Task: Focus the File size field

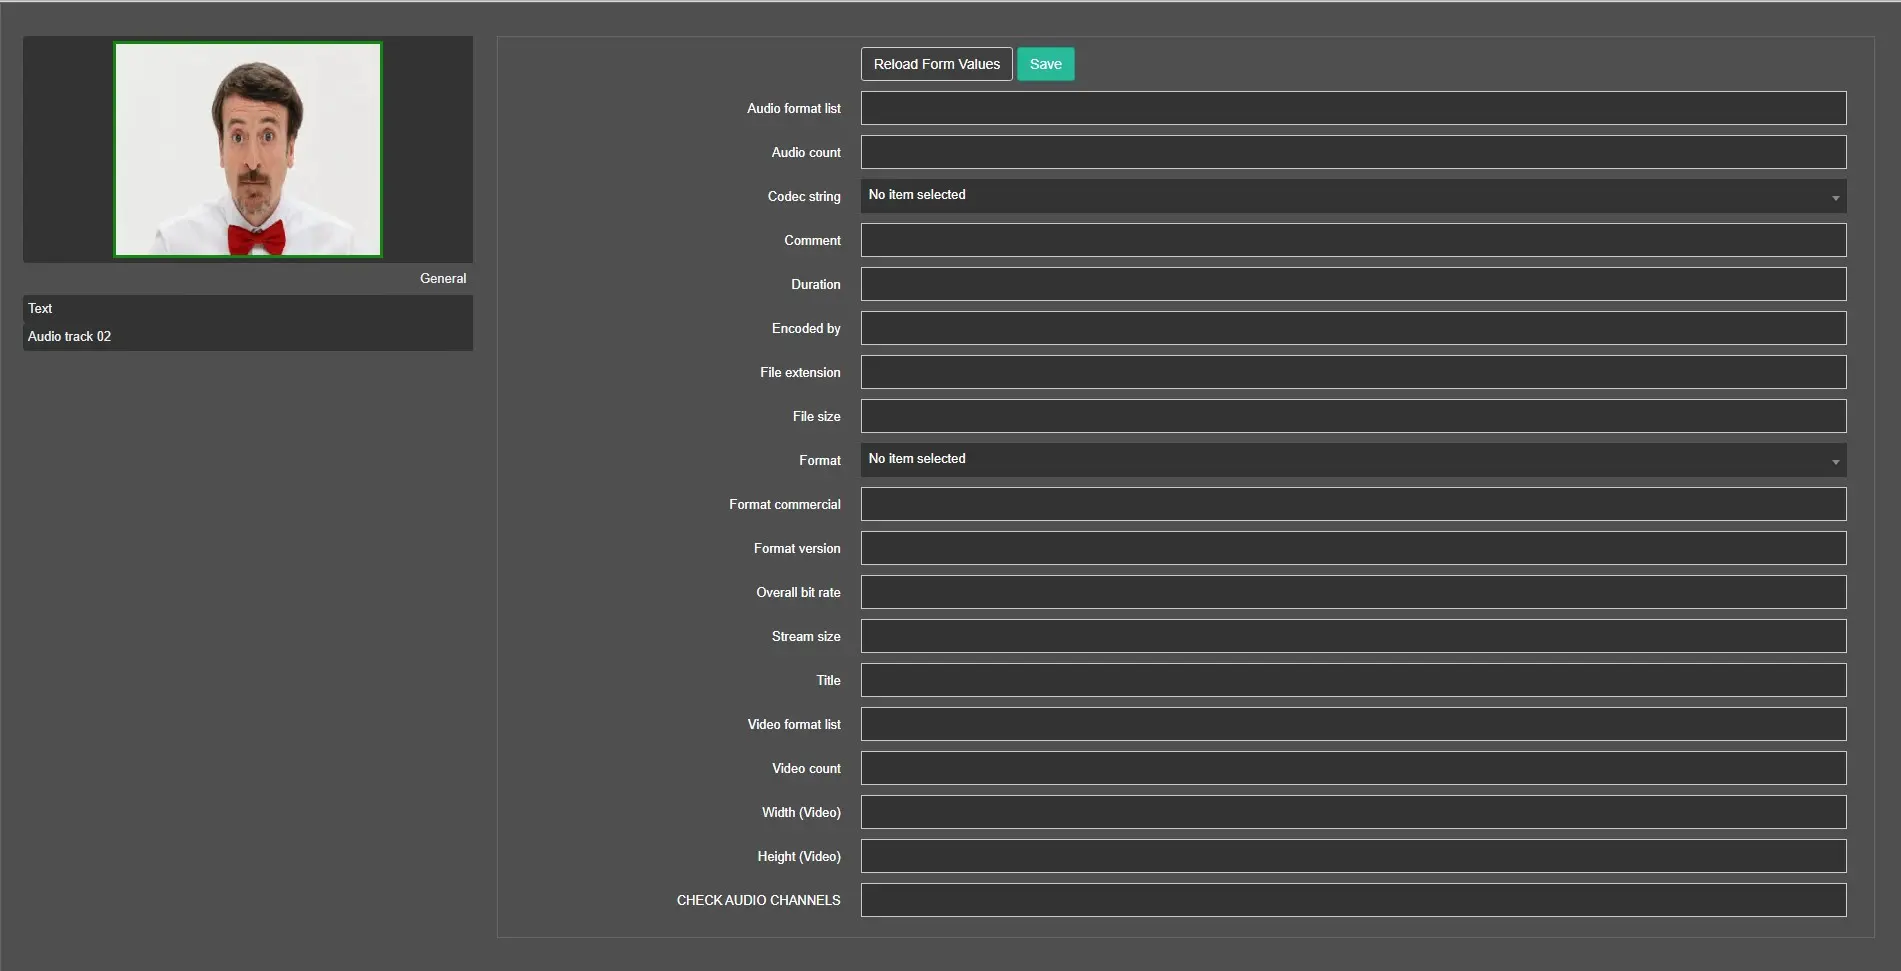Action: tap(1352, 416)
